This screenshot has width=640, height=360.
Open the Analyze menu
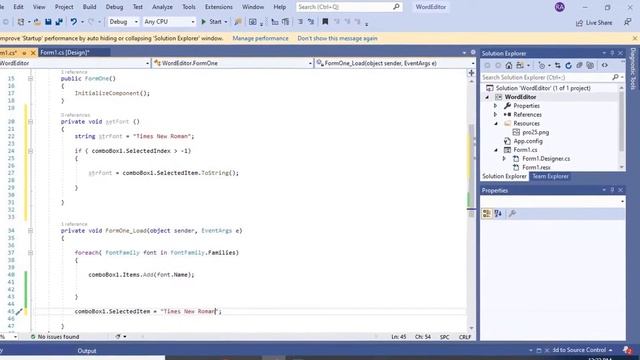162,7
